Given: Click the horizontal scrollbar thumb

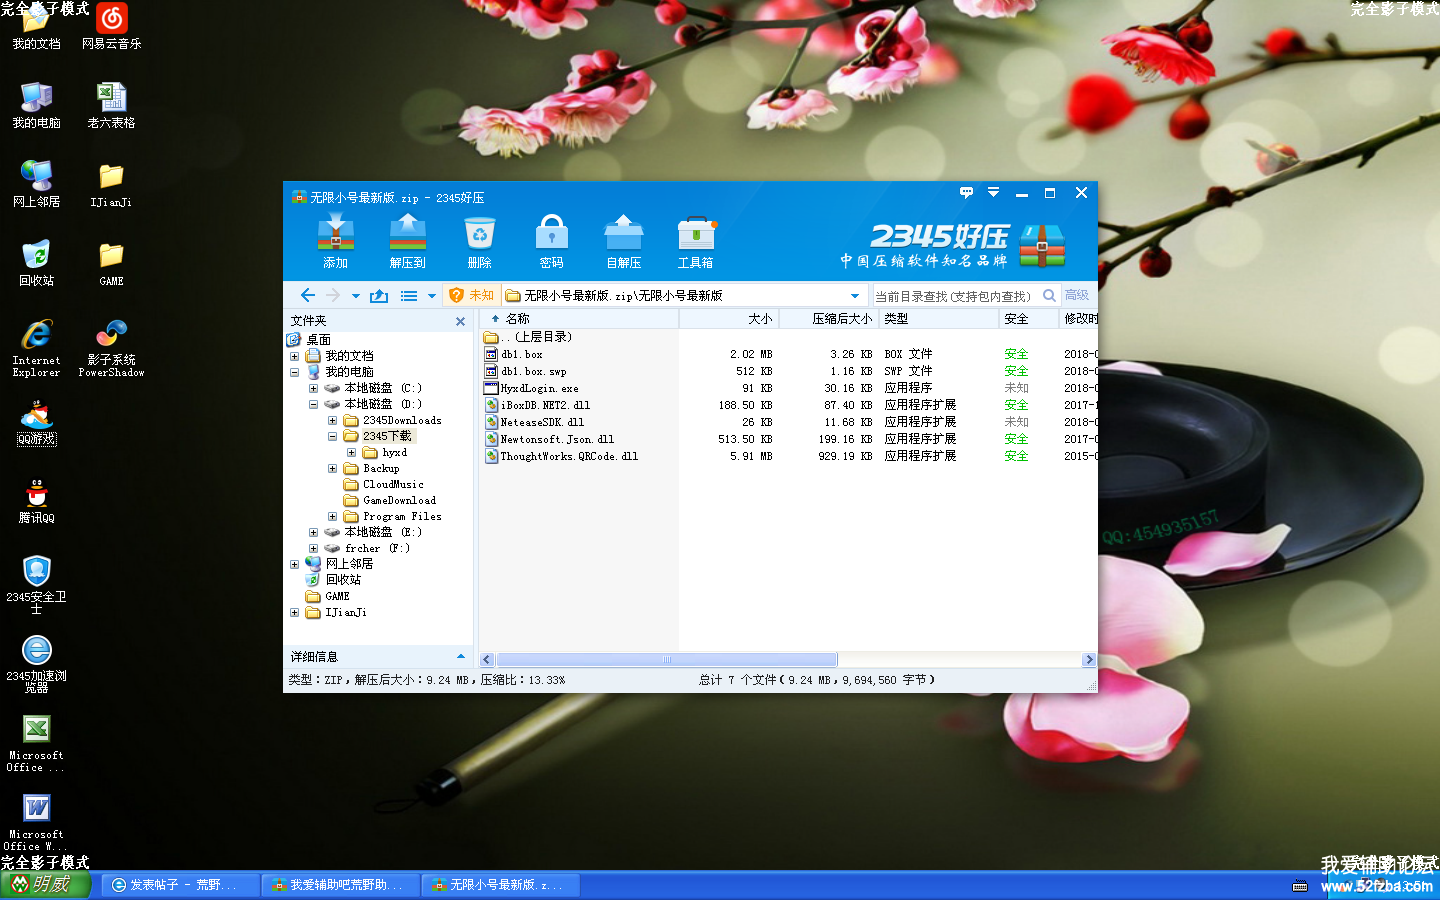Looking at the screenshot, I should pyautogui.click(x=666, y=660).
